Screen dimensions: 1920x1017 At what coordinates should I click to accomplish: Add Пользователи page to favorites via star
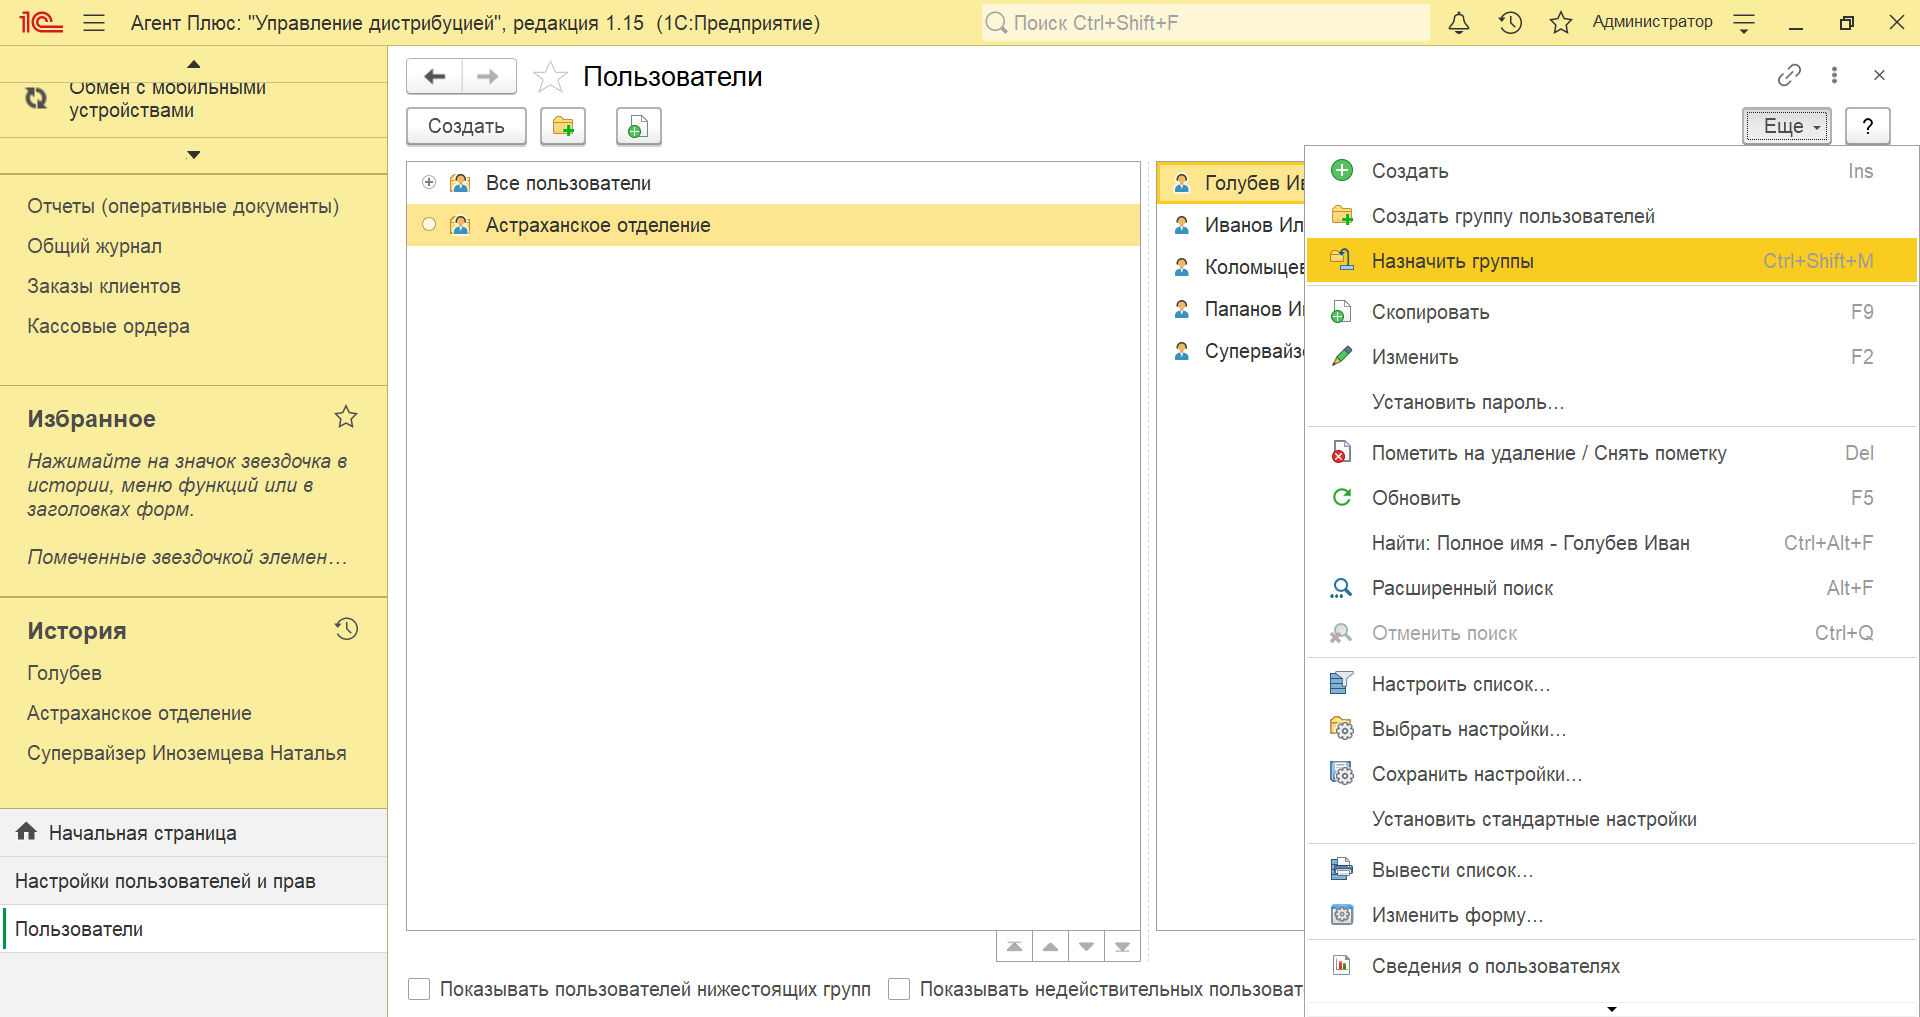tap(550, 77)
